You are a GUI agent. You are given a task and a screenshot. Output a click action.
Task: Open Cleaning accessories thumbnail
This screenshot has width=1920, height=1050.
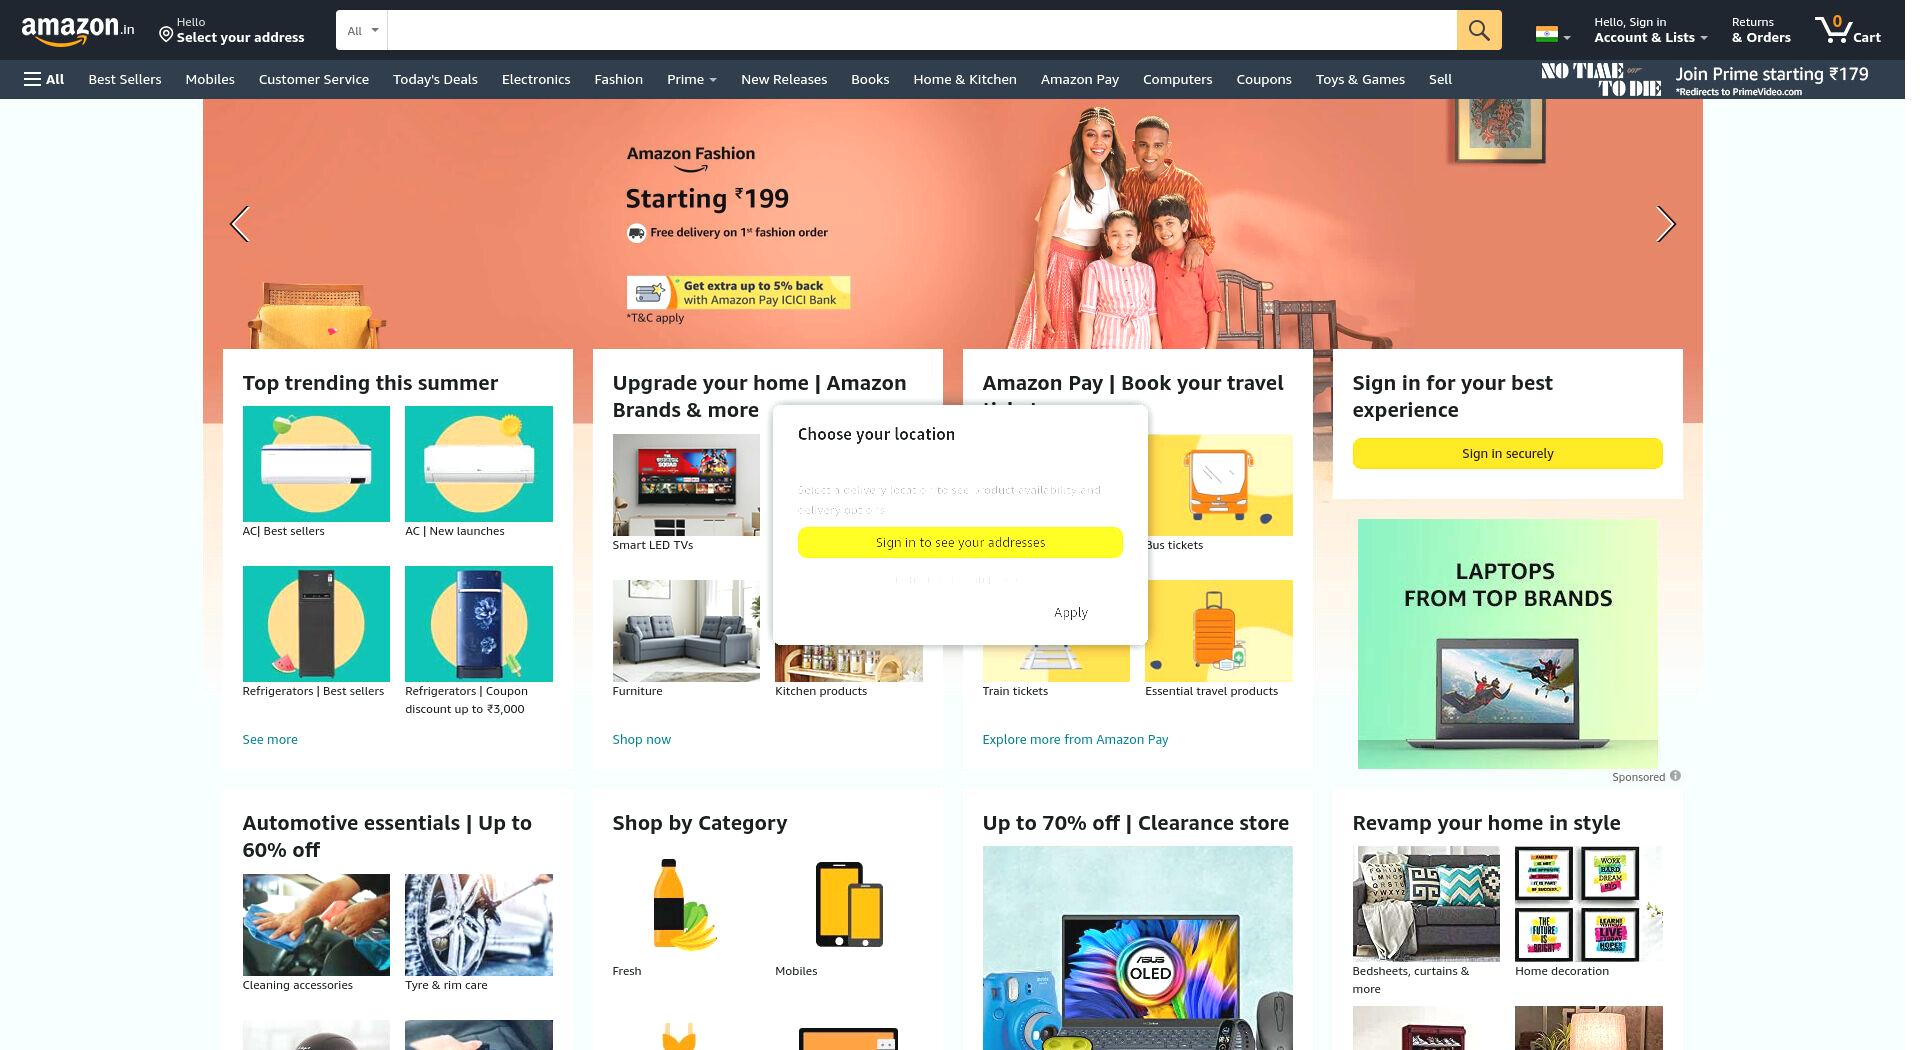[316, 925]
